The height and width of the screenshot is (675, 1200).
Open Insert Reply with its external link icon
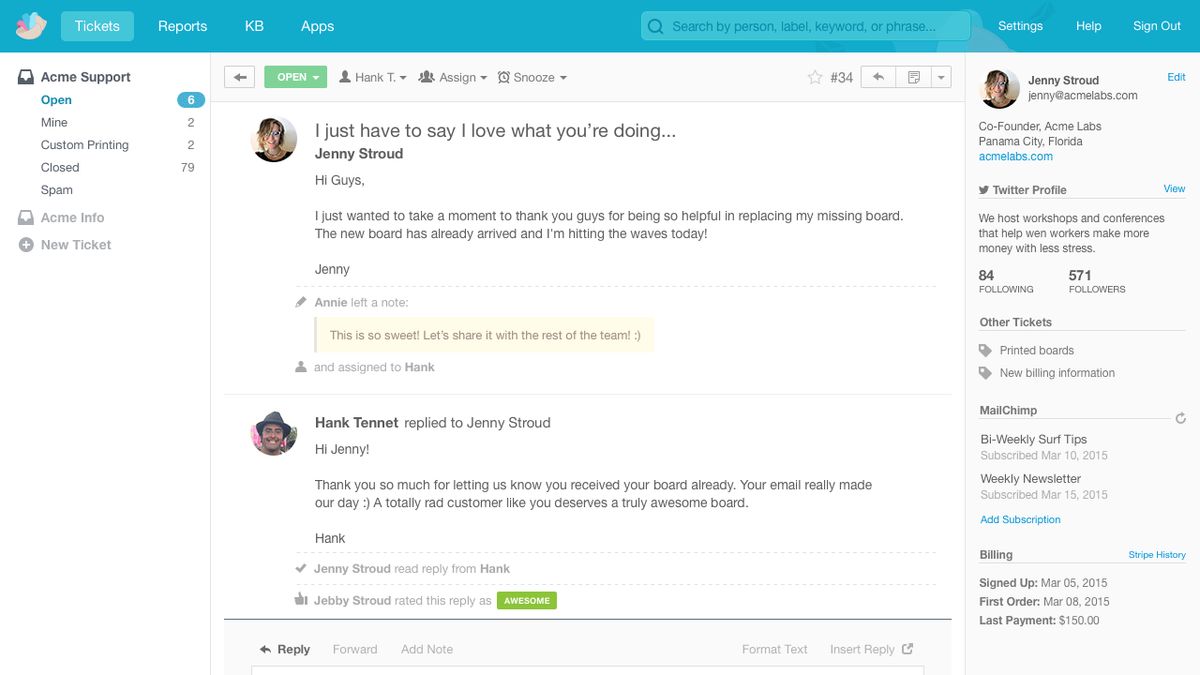(x=905, y=648)
